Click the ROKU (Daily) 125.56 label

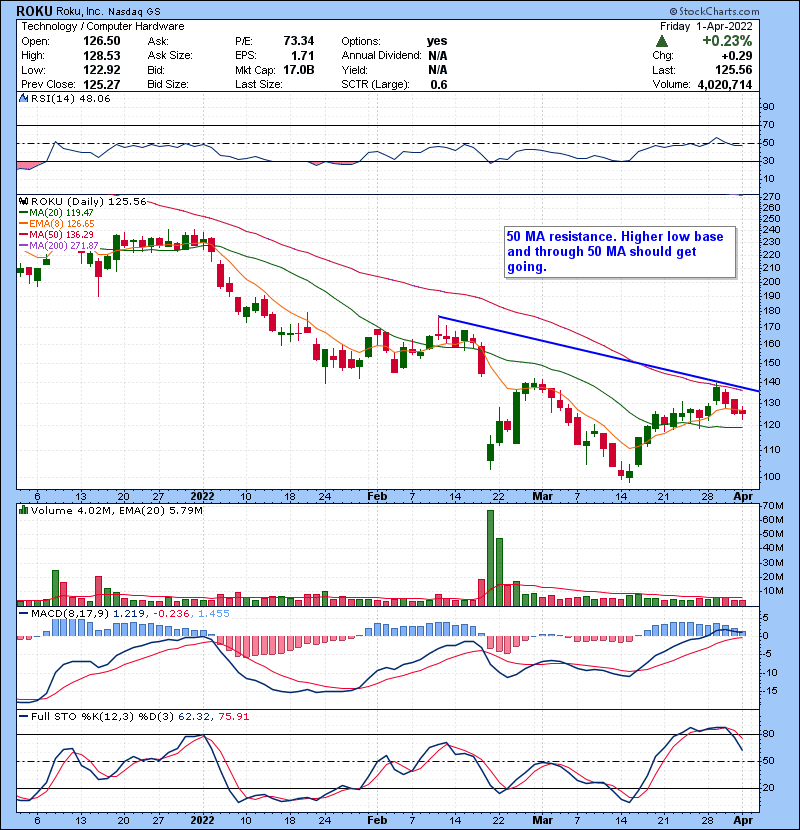(x=88, y=201)
